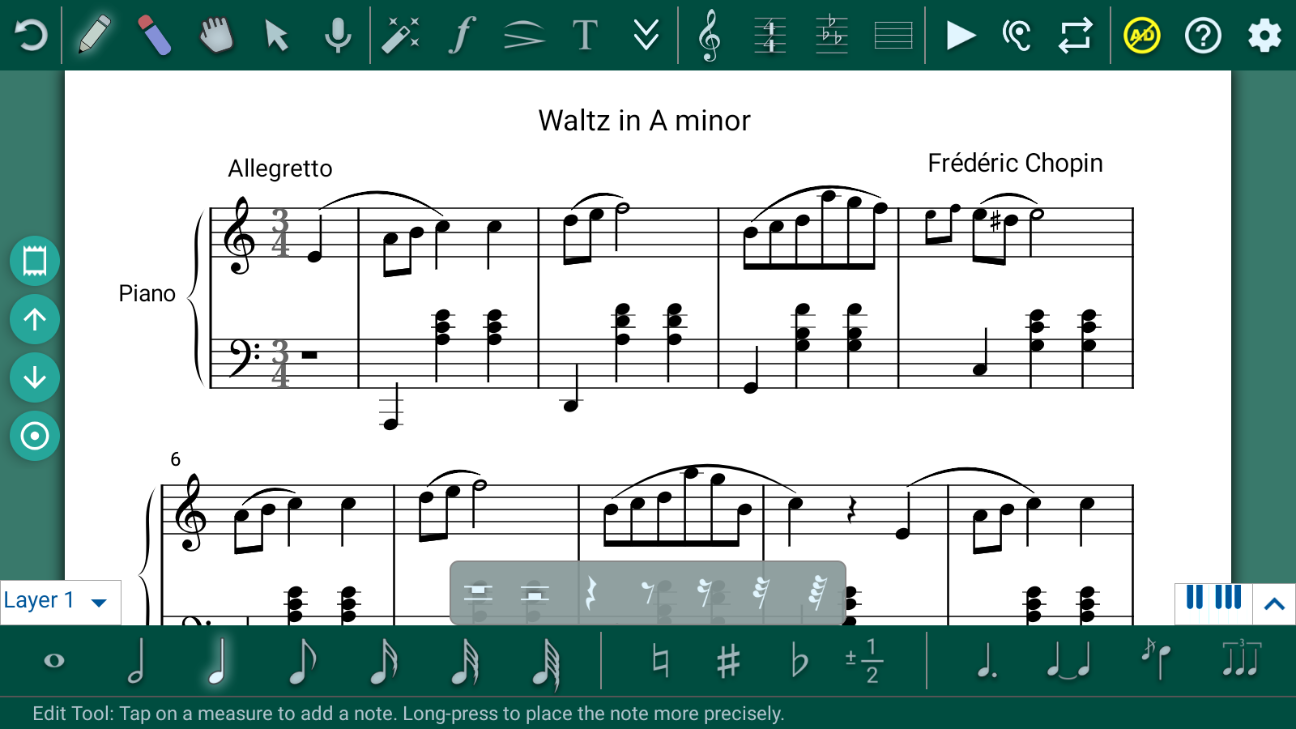1296x729 pixels.
Task: Open the piano keyboard view
Action: [x=1213, y=600]
